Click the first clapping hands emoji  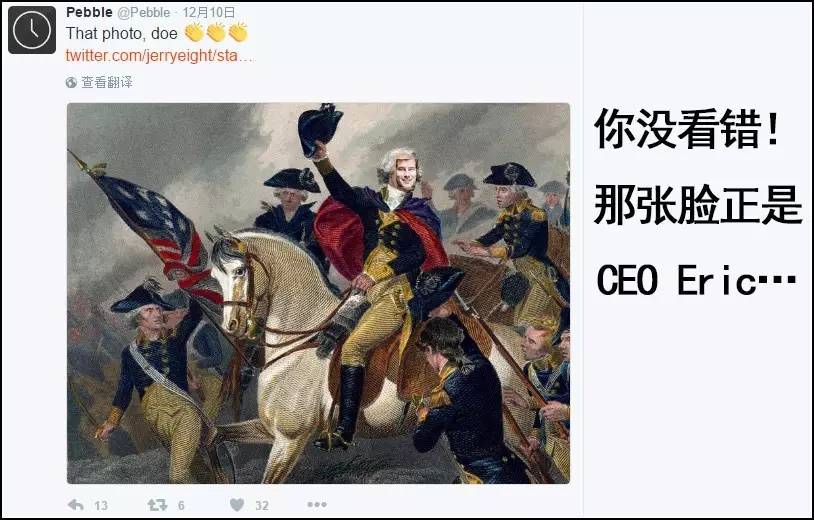coord(194,33)
